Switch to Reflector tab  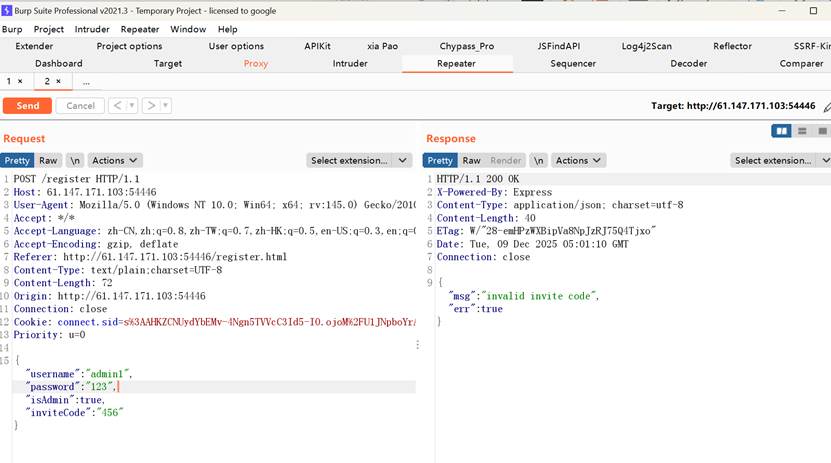click(x=732, y=46)
